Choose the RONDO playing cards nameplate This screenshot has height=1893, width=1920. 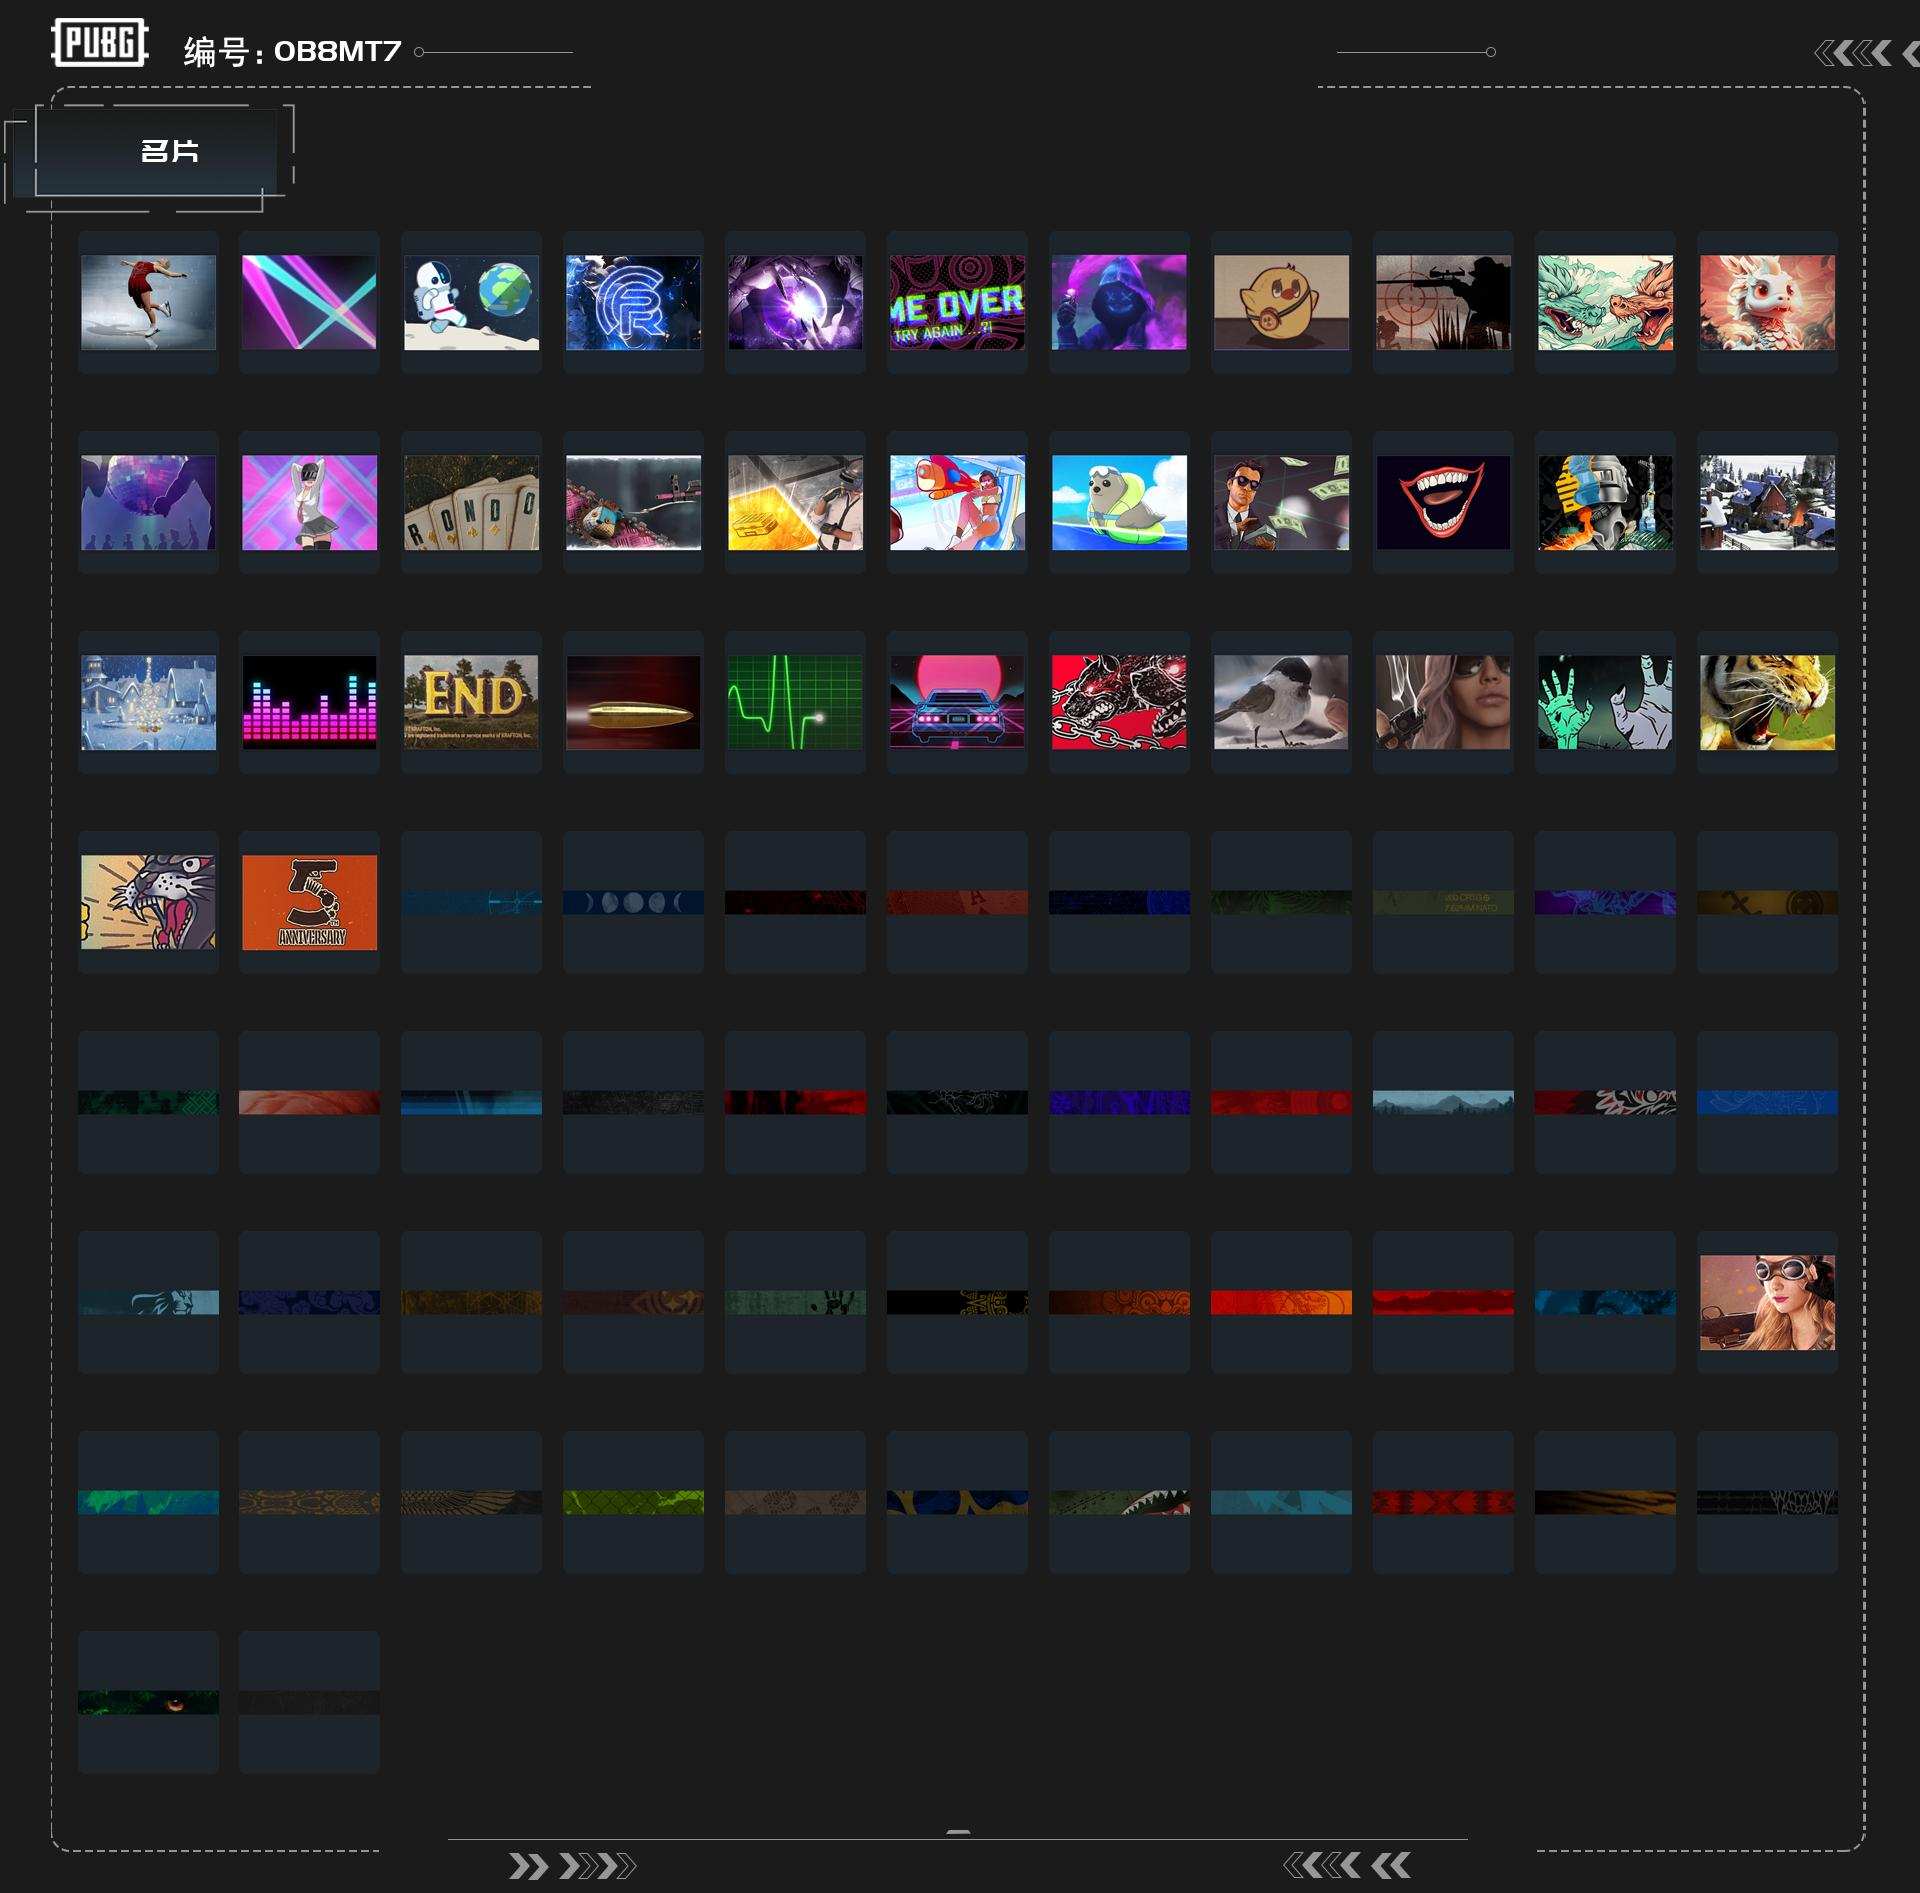point(471,502)
